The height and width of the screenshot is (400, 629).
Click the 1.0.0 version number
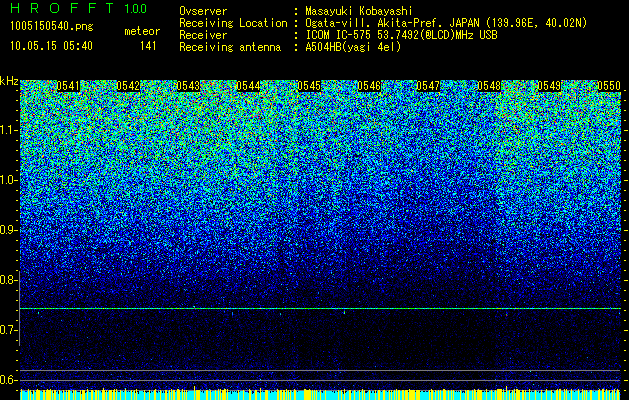click(x=136, y=9)
